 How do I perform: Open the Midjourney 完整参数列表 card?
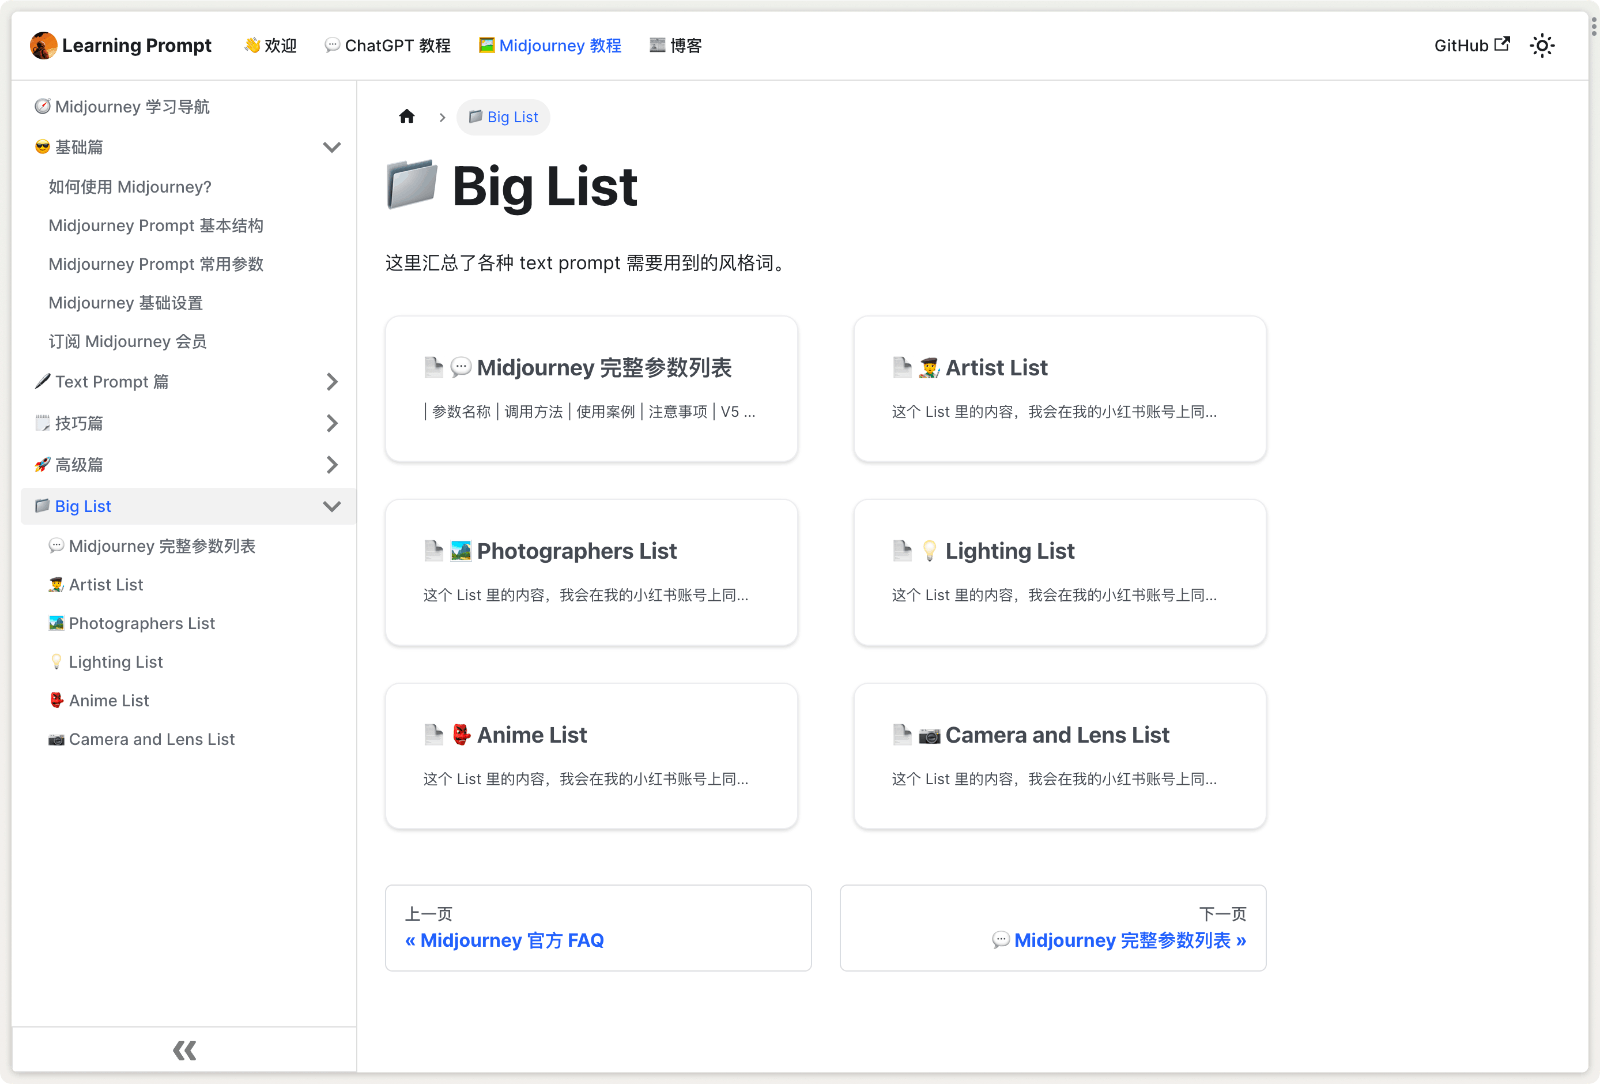(591, 389)
